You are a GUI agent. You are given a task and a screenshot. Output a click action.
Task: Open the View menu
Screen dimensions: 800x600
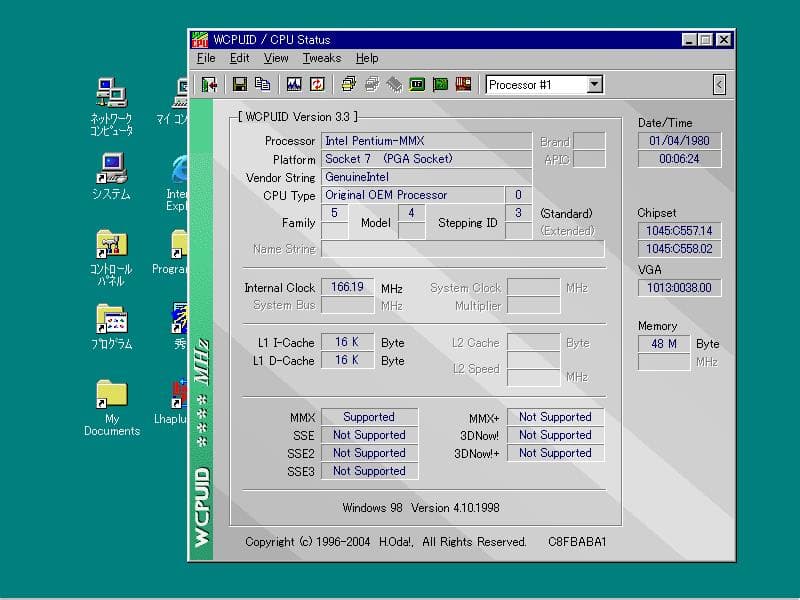tap(275, 58)
